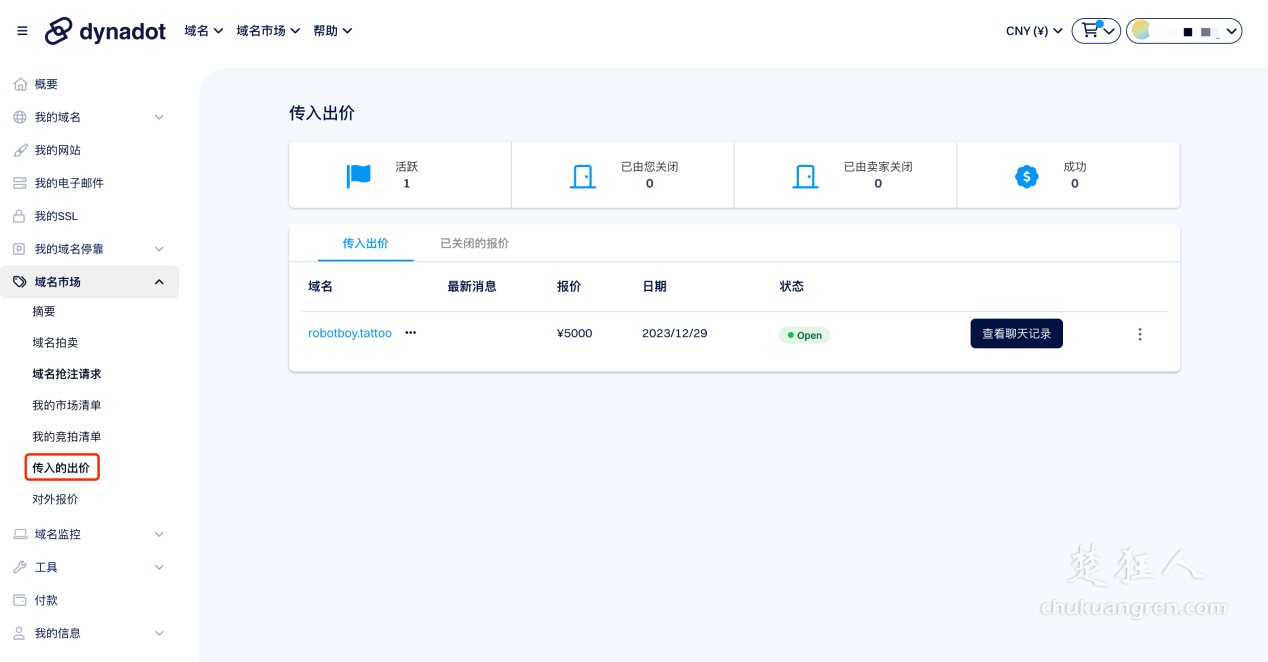Expand the 帮助 dropdown
1268x662 pixels.
[x=332, y=30]
